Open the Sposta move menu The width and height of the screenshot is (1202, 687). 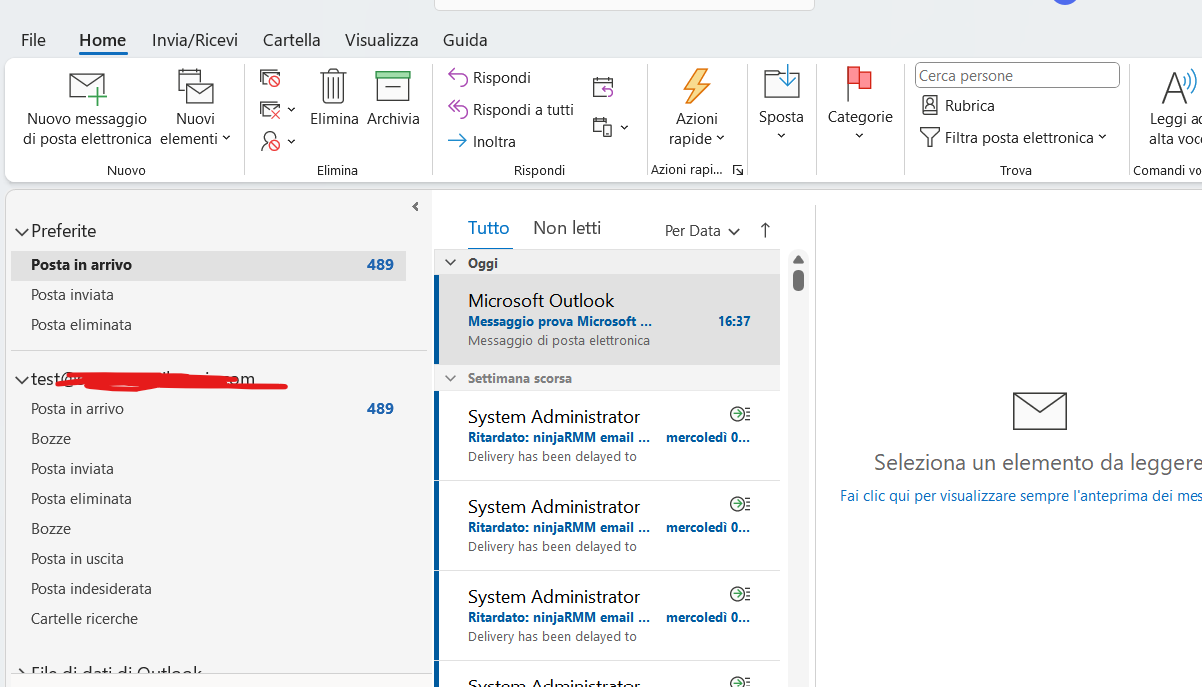[x=781, y=104]
